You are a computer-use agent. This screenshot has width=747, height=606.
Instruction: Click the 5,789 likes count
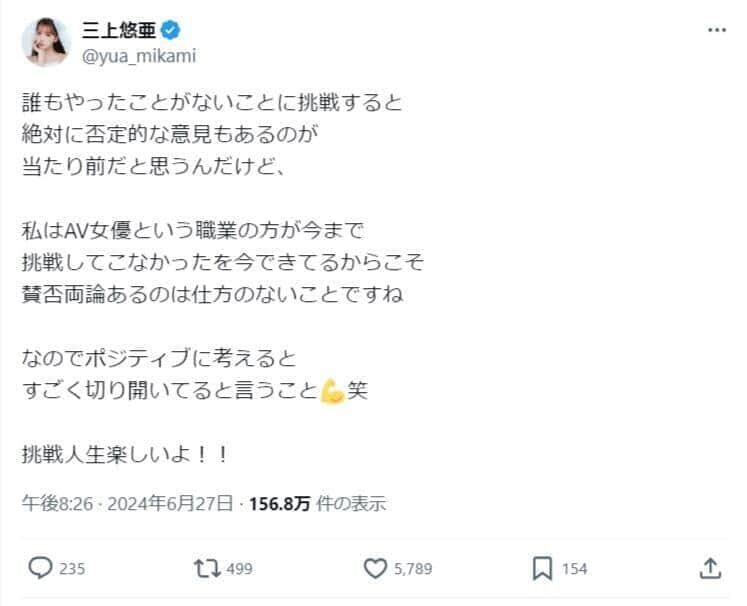(x=412, y=569)
